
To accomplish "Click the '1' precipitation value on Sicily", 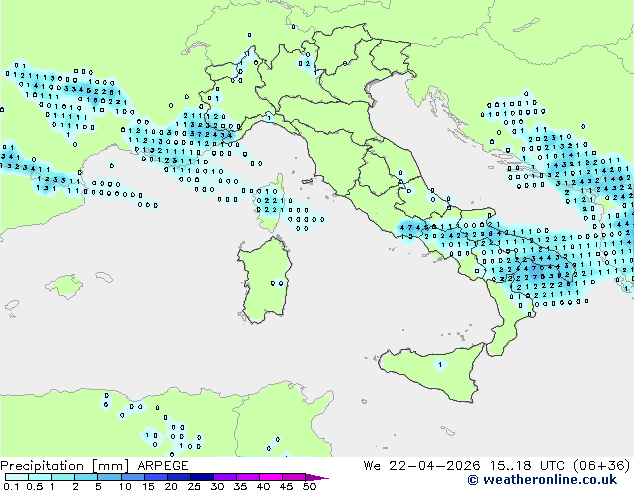I will coord(440,365).
